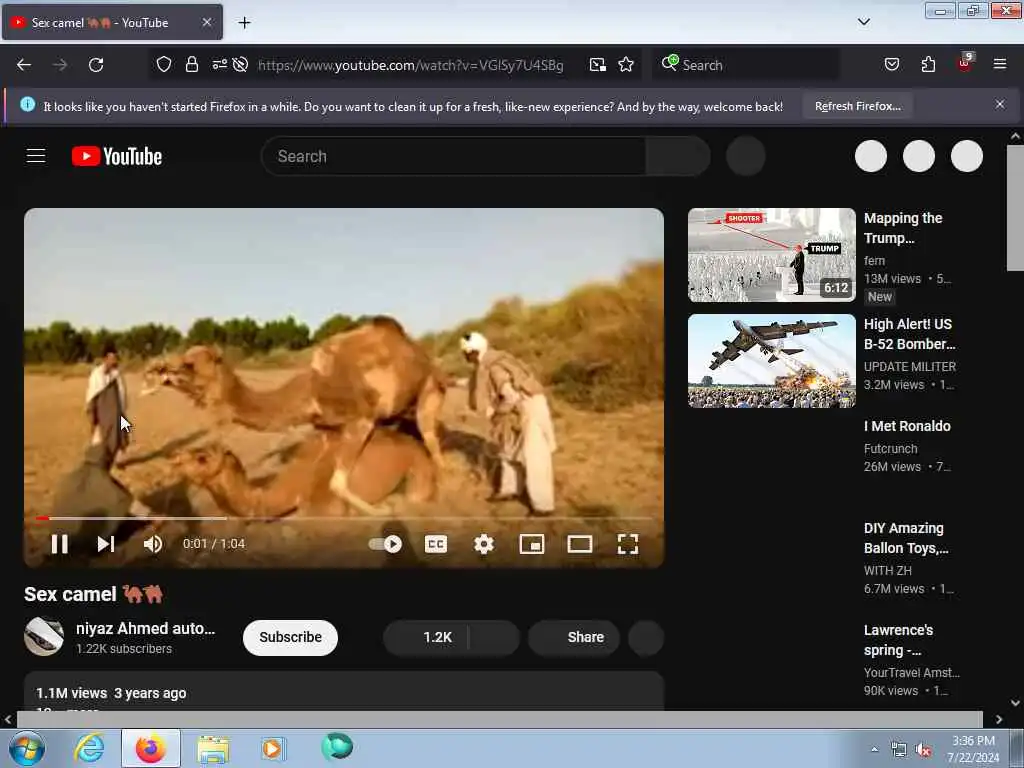Click the right arrow of horizontal scrollbar

(x=999, y=719)
